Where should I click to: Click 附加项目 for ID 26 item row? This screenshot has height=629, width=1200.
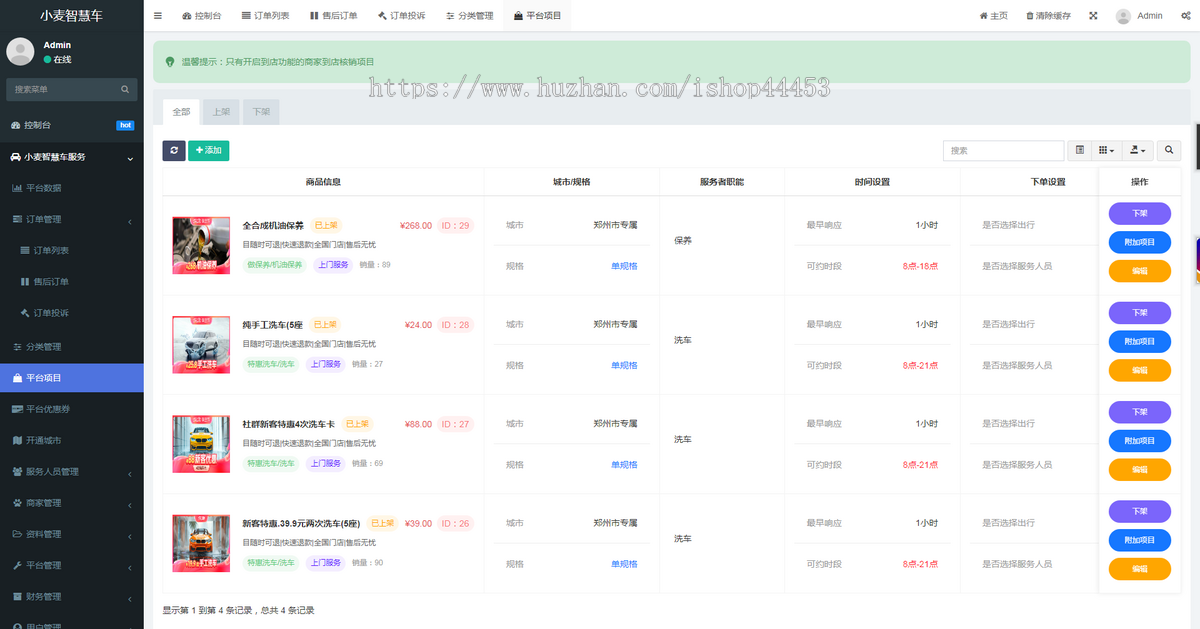pyautogui.click(x=1139, y=540)
